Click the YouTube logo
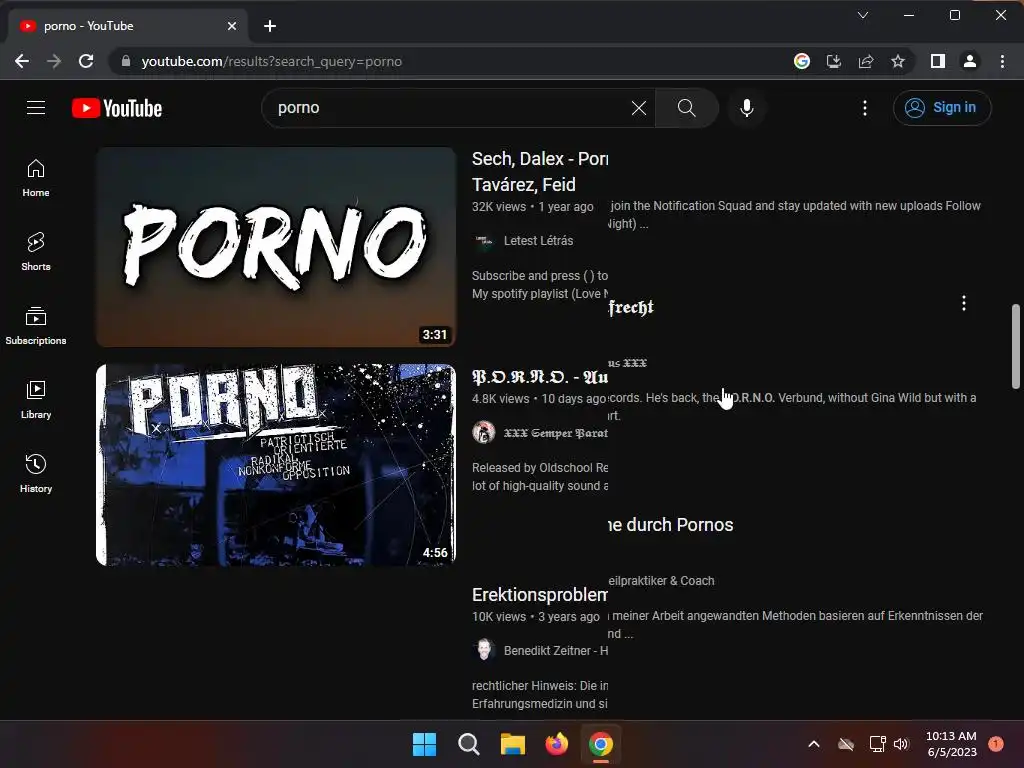Image resolution: width=1024 pixels, height=768 pixels. click(117, 108)
